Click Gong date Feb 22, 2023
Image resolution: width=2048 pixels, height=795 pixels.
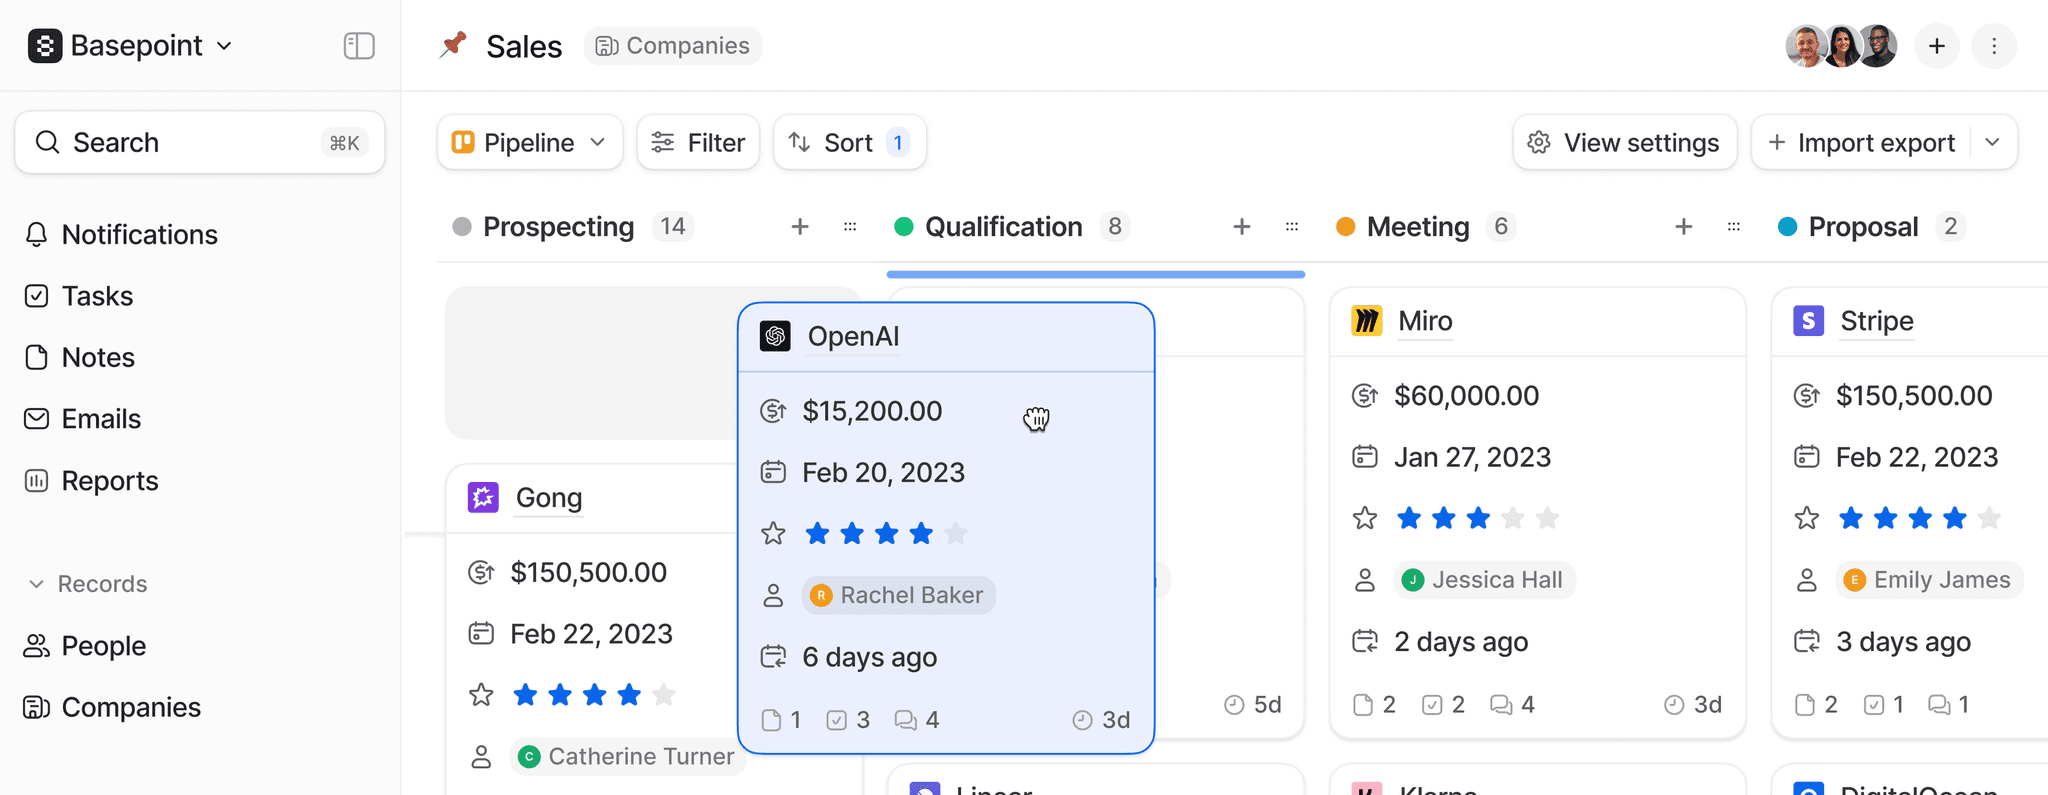[591, 634]
